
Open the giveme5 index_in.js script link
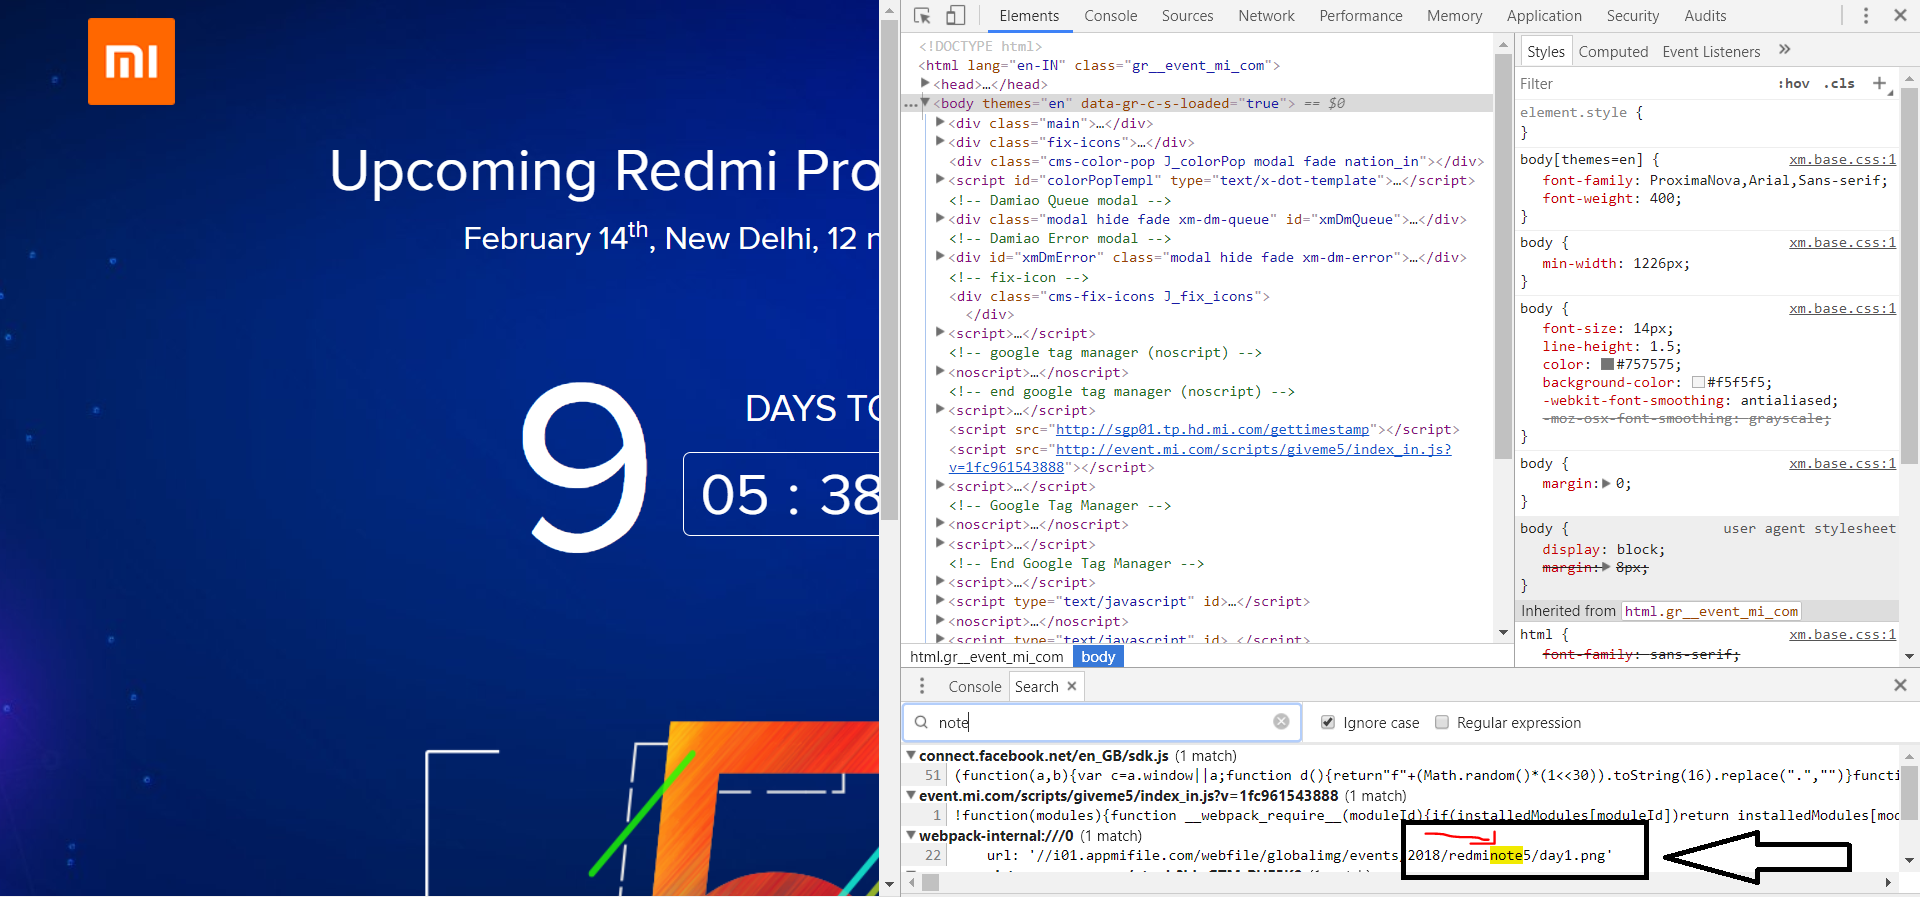[x=1253, y=449]
